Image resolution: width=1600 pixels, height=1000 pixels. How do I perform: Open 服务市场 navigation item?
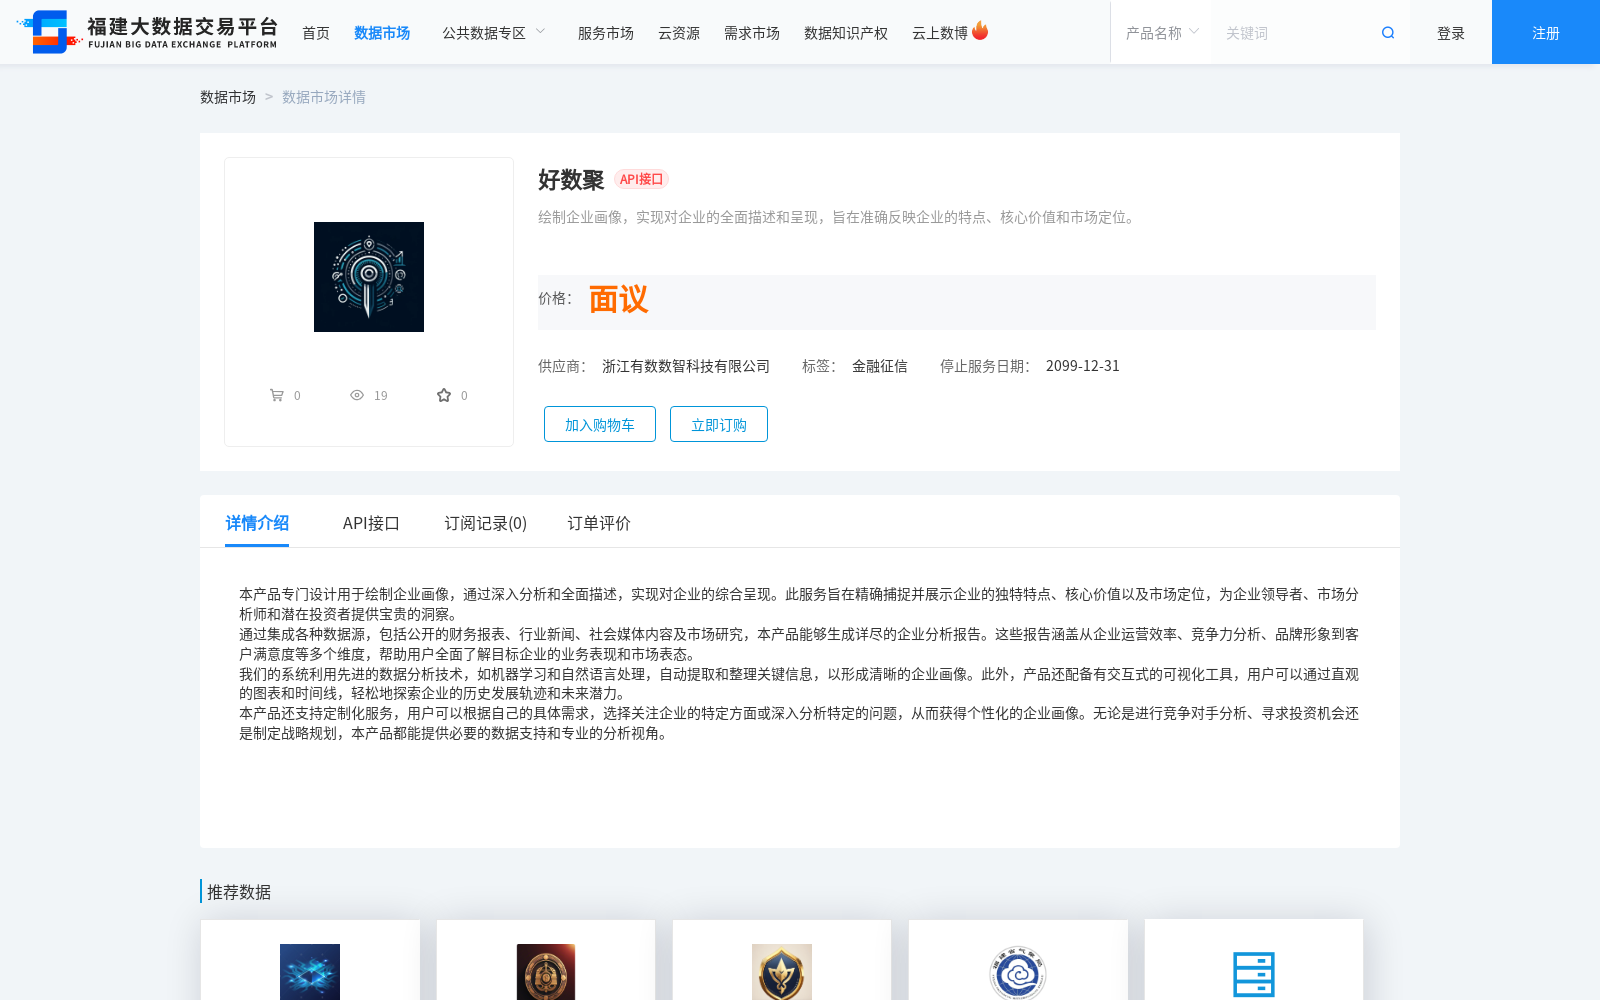(606, 33)
